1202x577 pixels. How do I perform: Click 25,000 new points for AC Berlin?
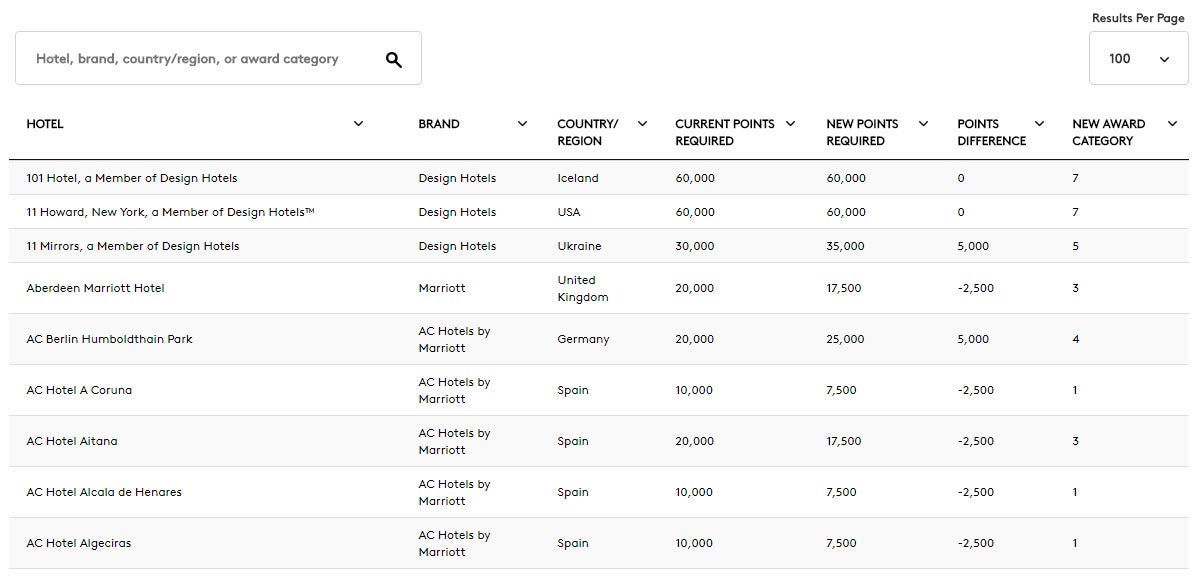846,339
